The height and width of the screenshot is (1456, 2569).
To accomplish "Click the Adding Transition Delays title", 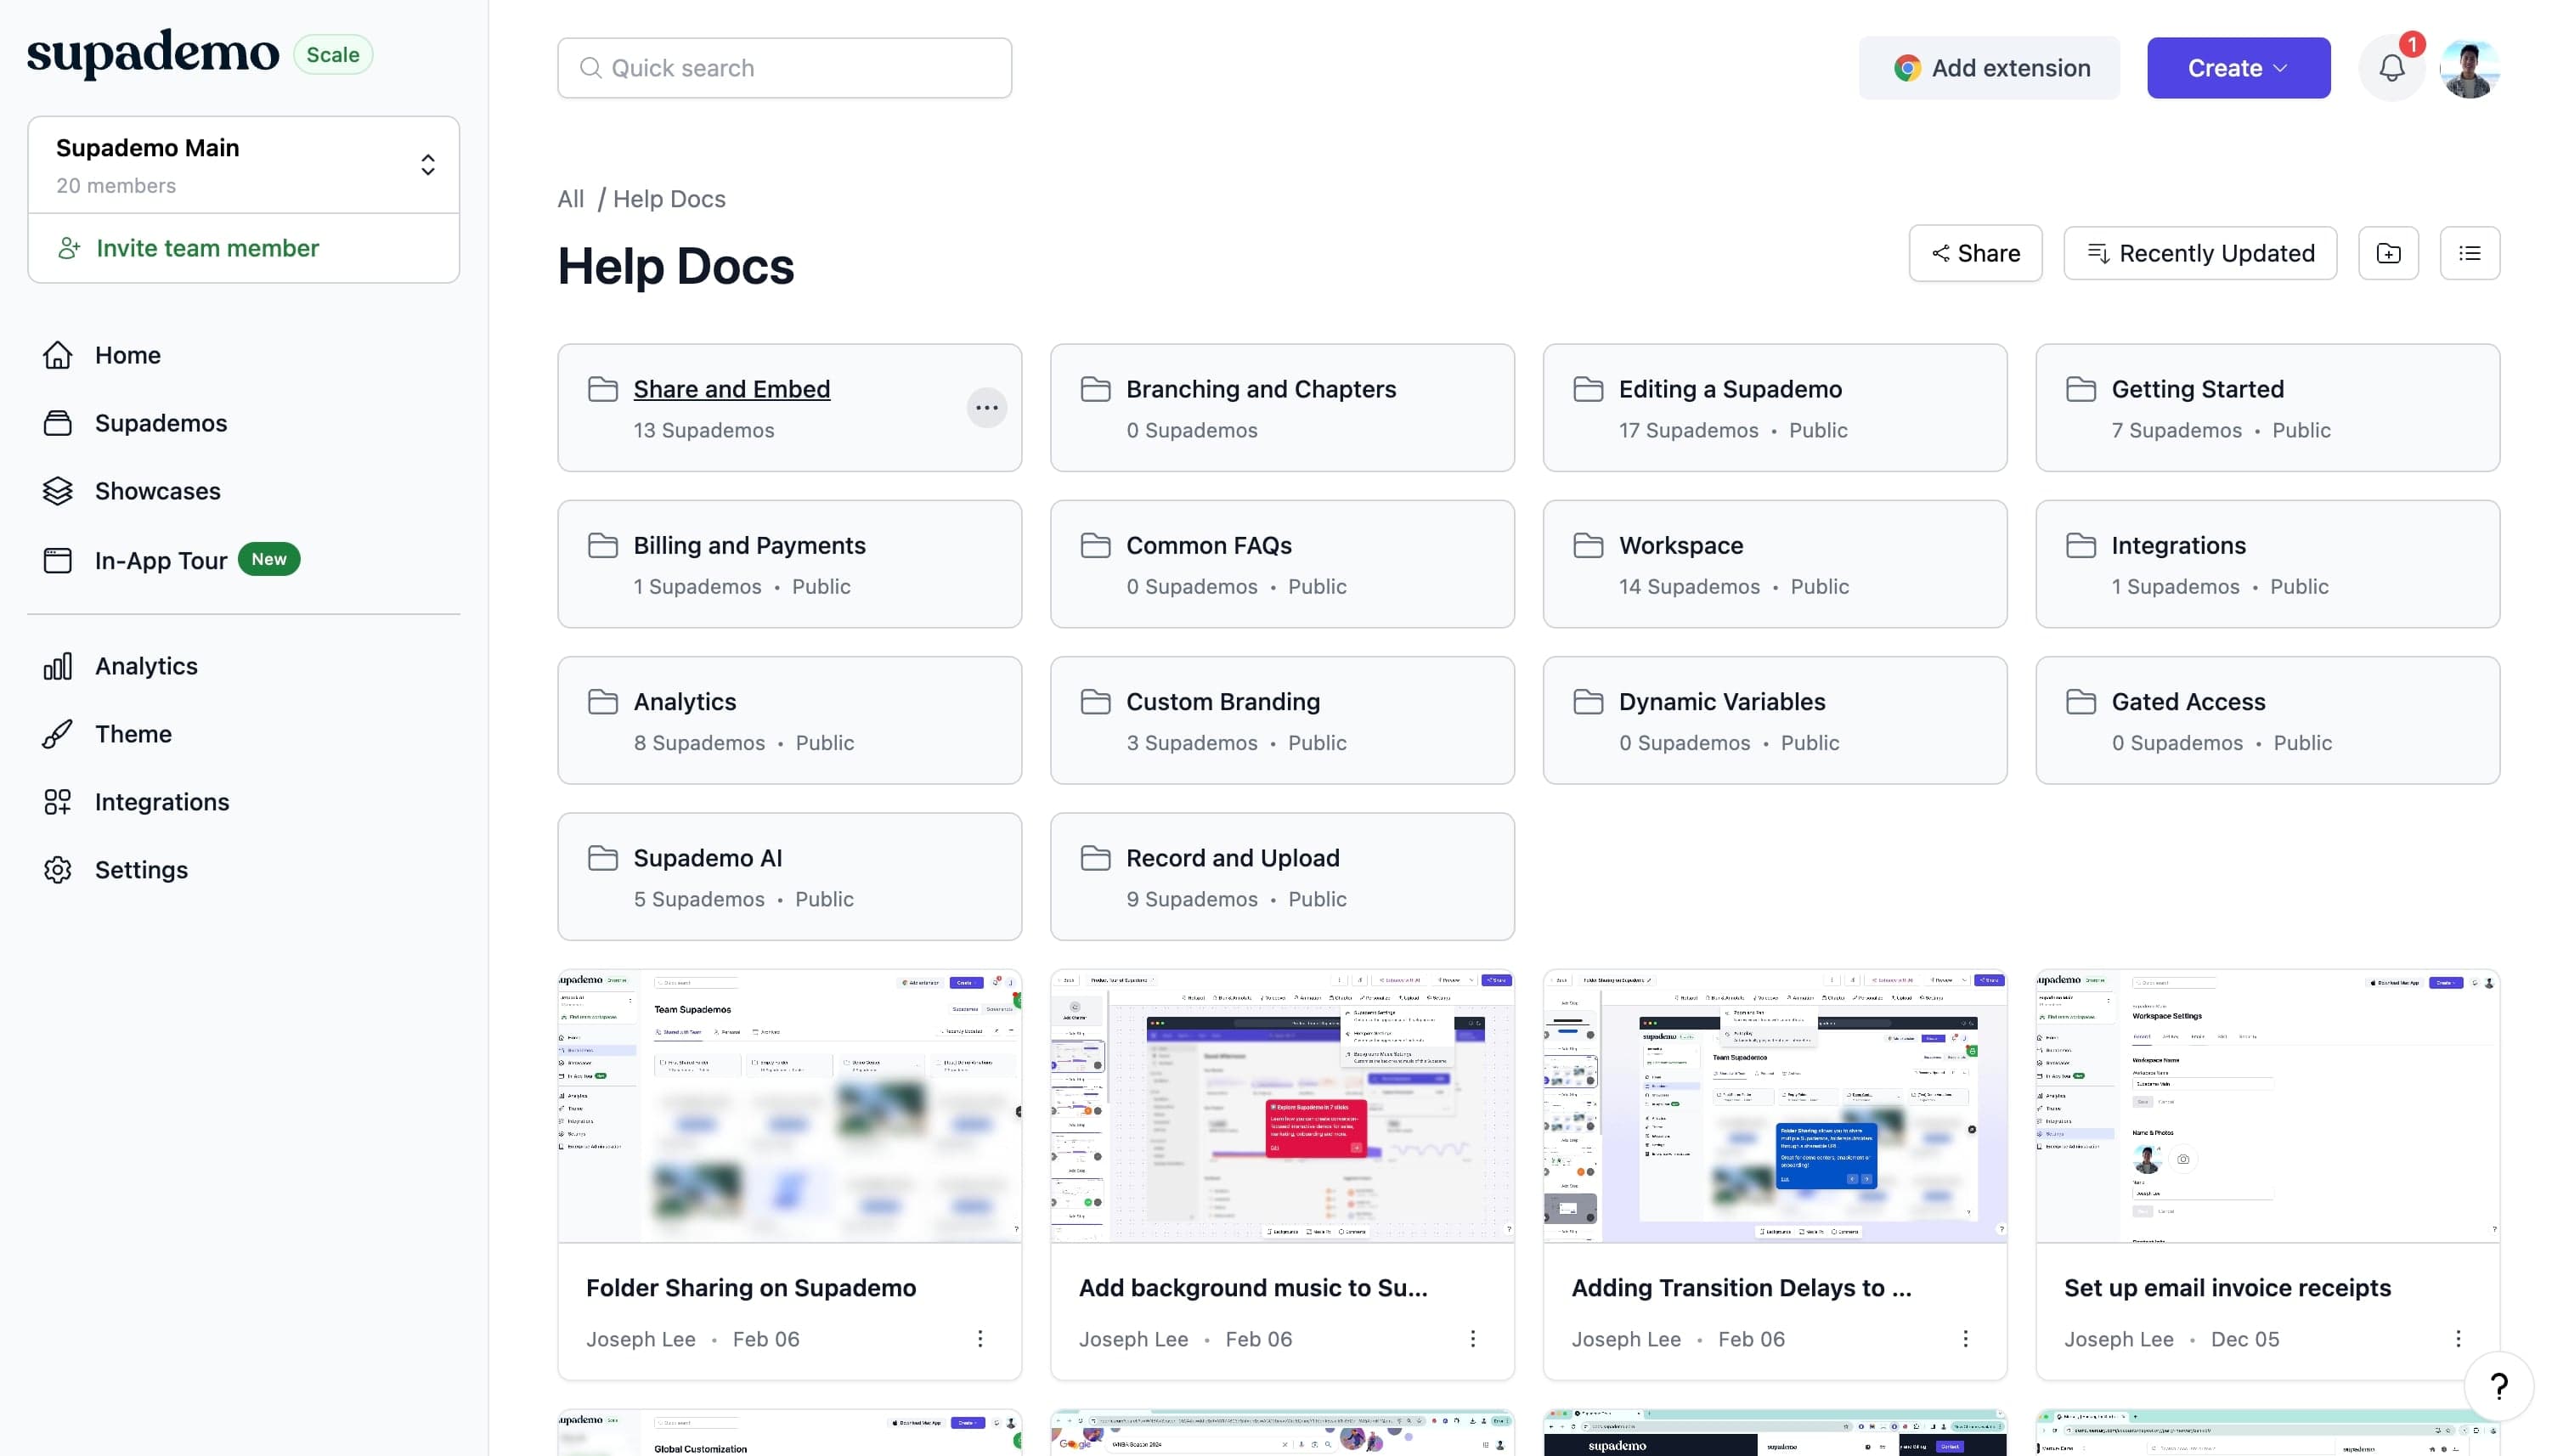I will [1741, 1288].
